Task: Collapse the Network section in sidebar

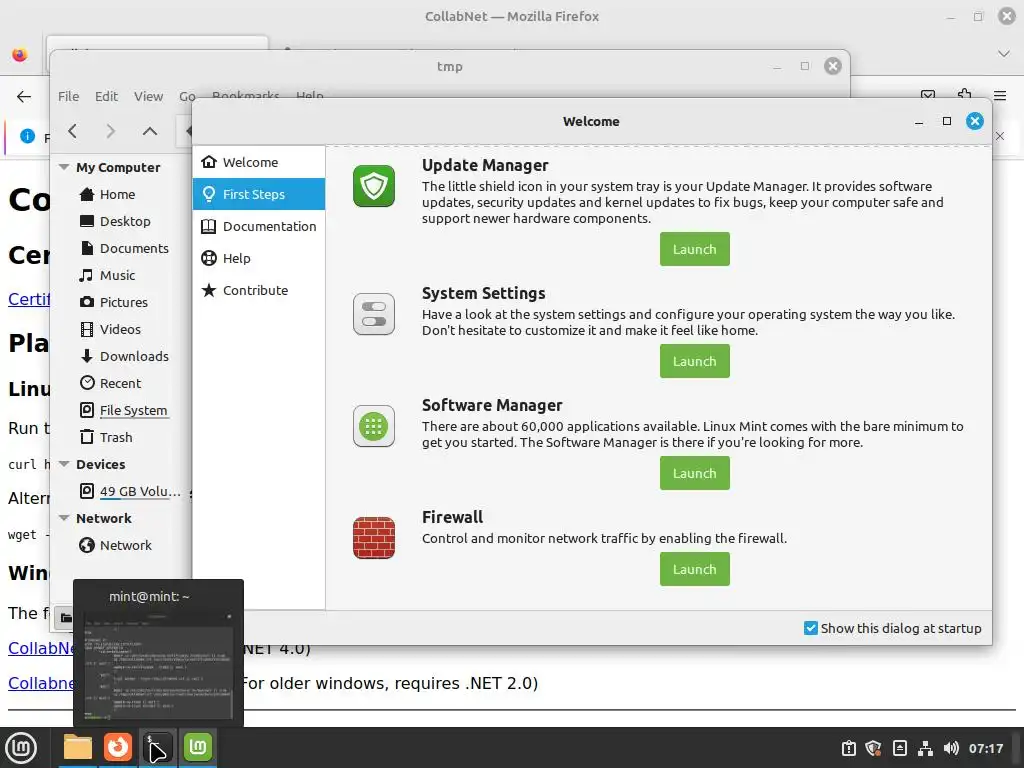Action: click(x=64, y=518)
